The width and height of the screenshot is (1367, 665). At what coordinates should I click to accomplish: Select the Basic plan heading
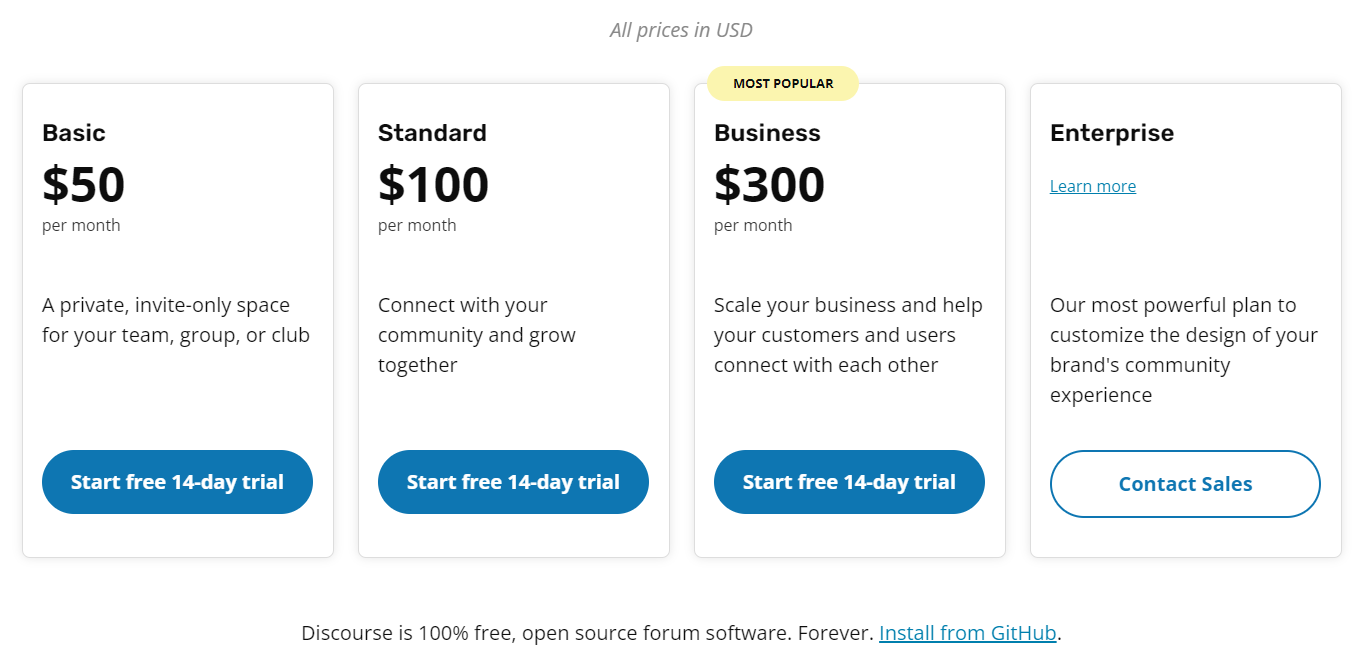(74, 133)
